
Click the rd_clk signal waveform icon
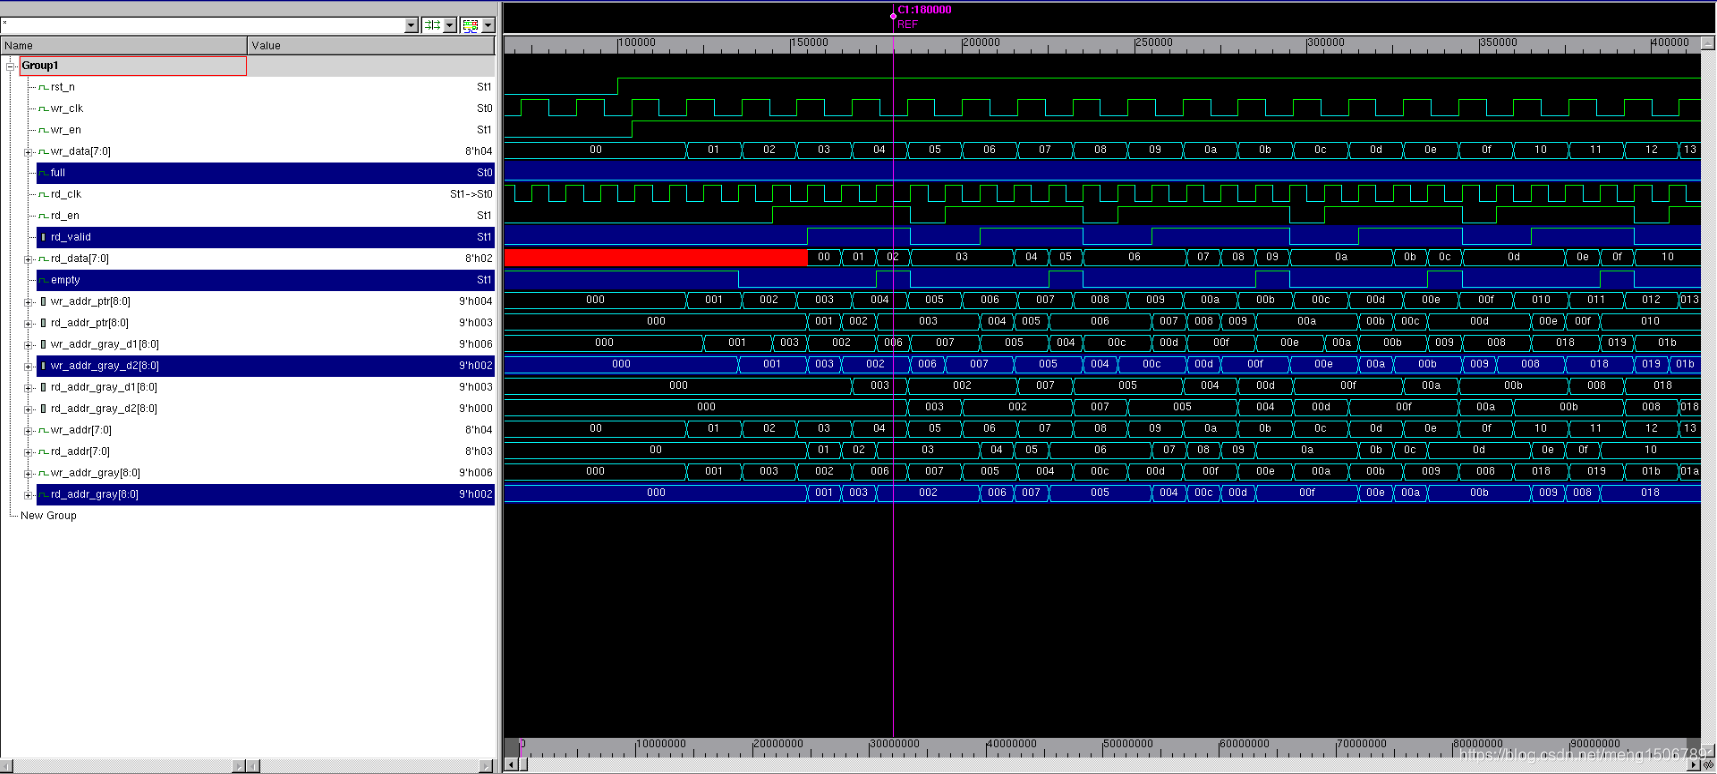(x=43, y=195)
